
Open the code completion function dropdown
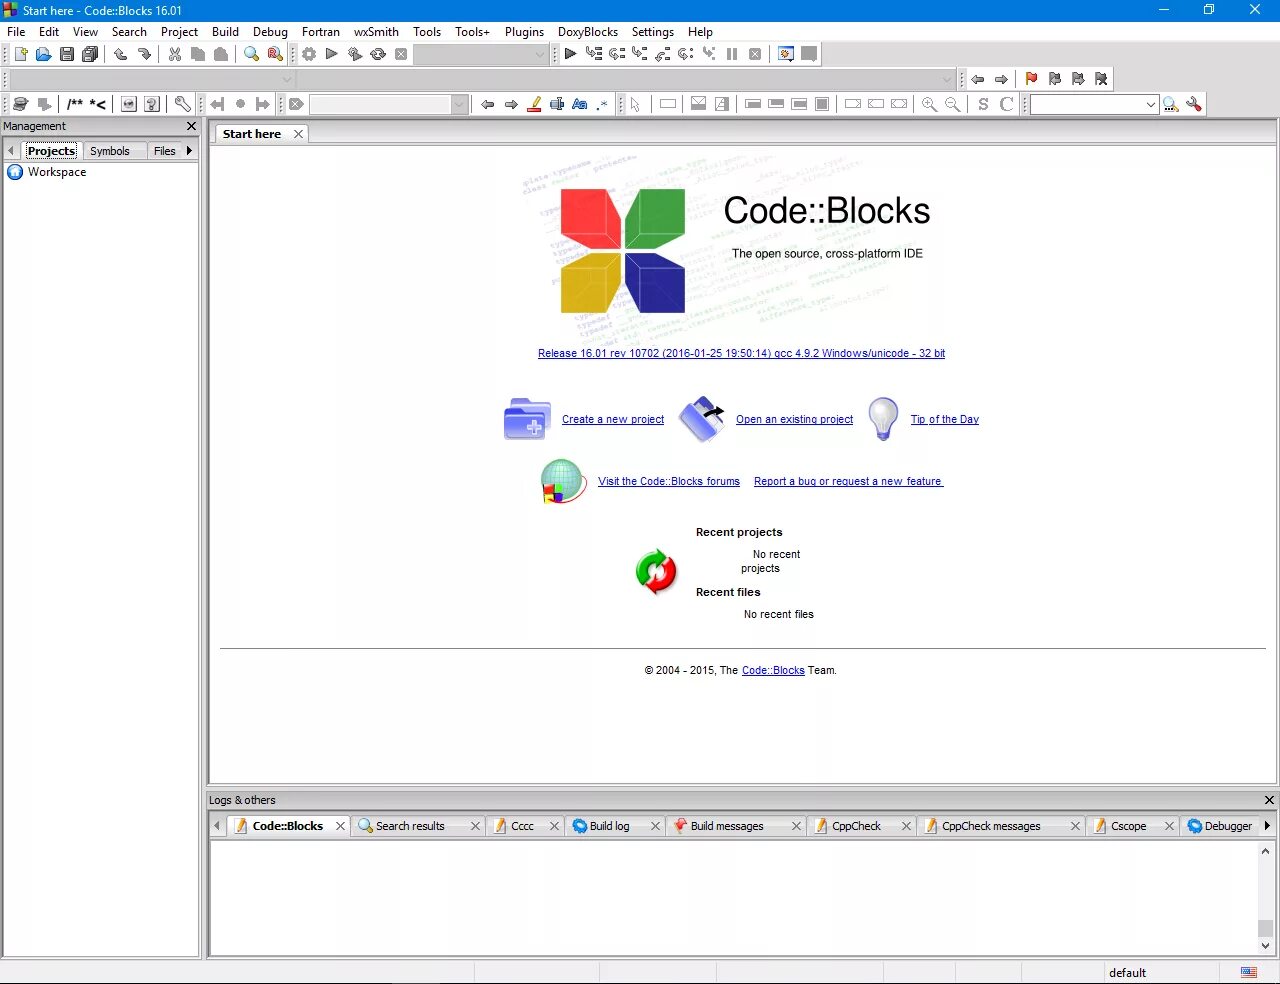[626, 79]
